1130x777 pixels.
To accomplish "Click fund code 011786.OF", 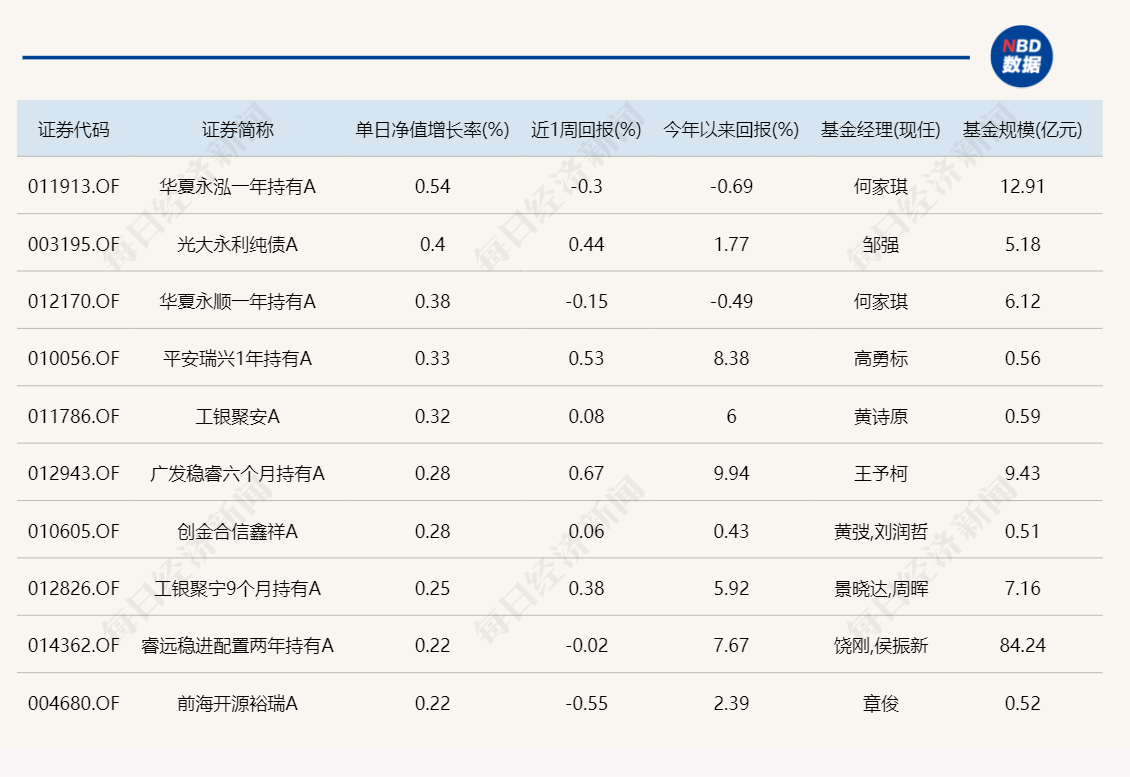I will point(74,417).
